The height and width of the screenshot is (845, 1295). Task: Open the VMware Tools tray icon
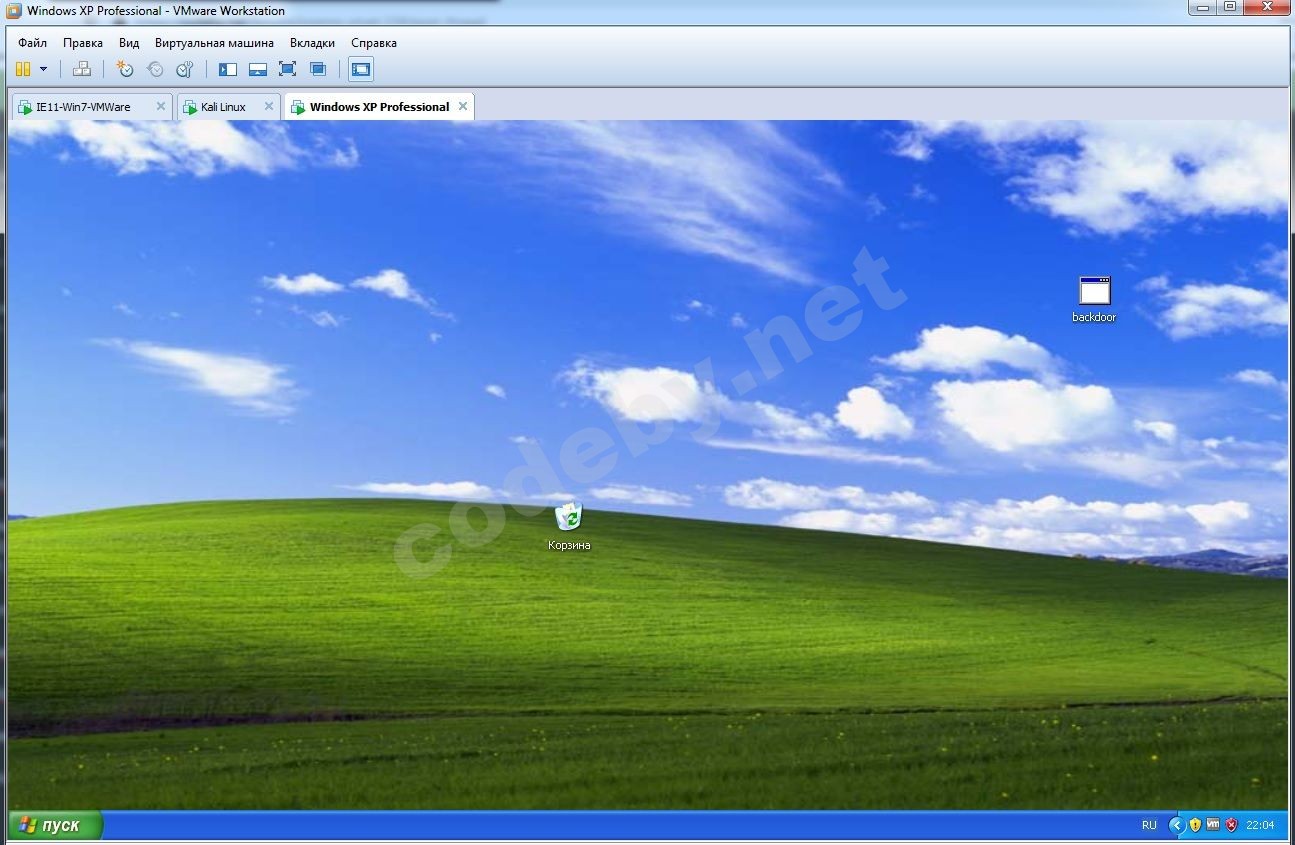click(1213, 825)
